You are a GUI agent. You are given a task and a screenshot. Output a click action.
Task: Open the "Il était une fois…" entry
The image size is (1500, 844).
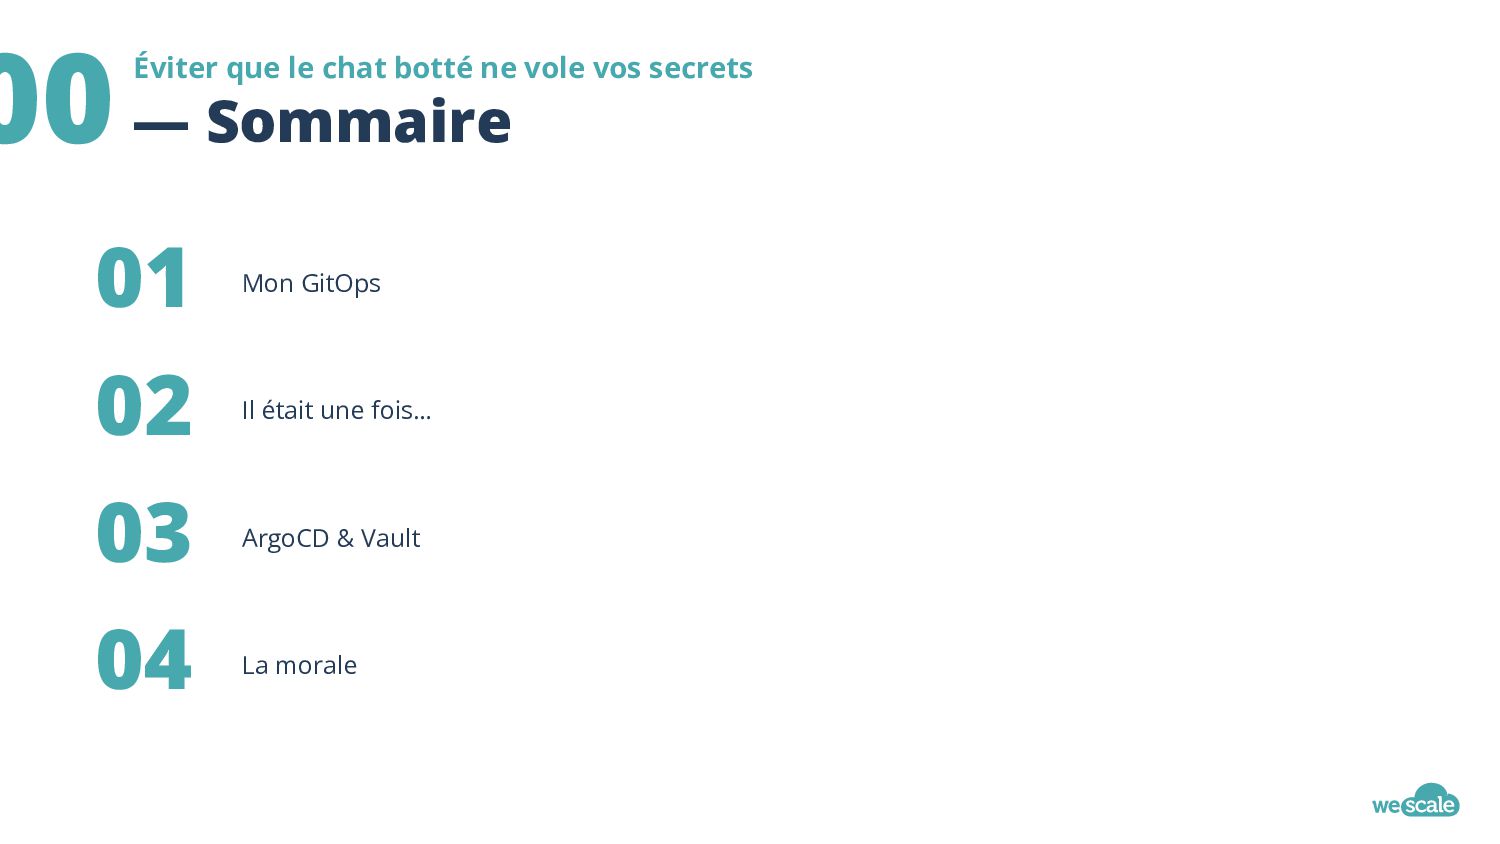pos(336,410)
